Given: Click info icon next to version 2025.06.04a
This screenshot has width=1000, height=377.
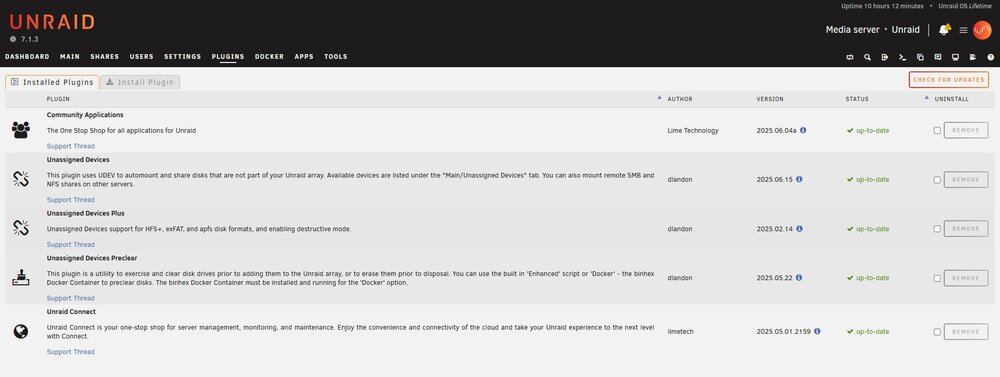Looking at the screenshot, I should (803, 130).
